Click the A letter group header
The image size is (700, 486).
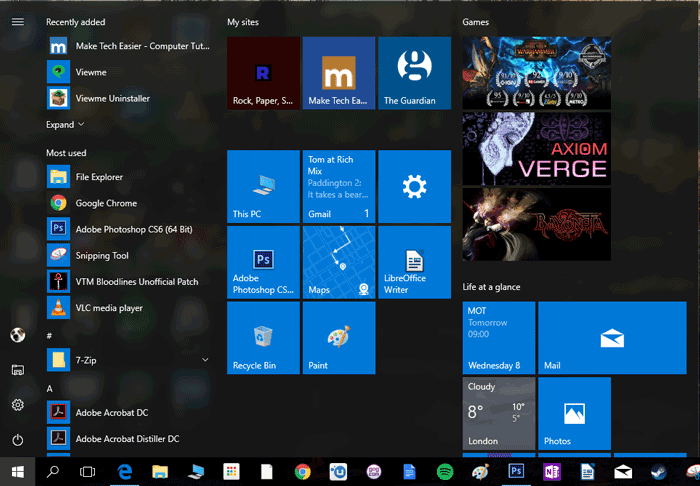click(49, 389)
